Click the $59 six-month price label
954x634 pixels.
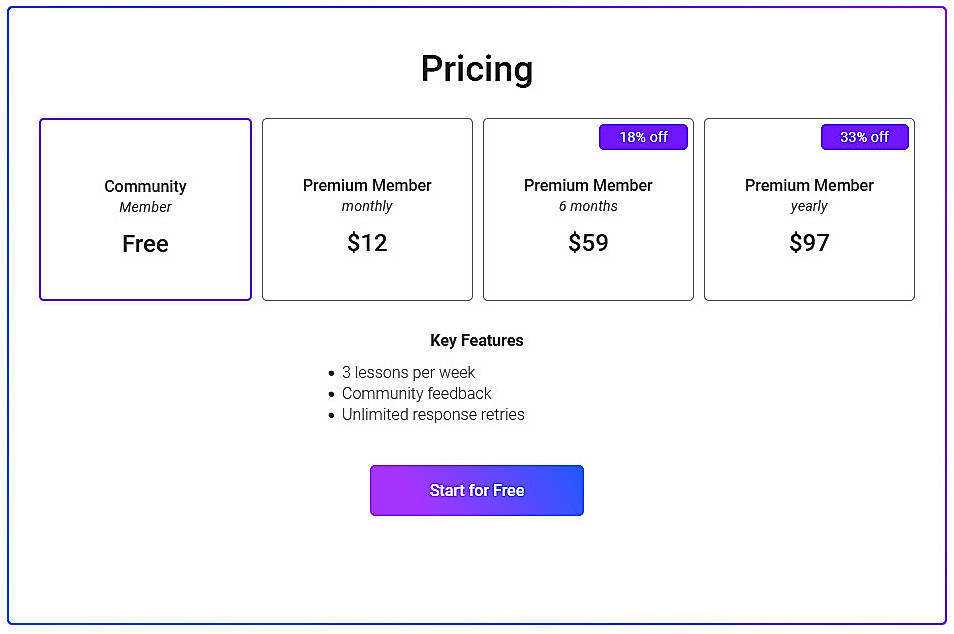pos(588,243)
